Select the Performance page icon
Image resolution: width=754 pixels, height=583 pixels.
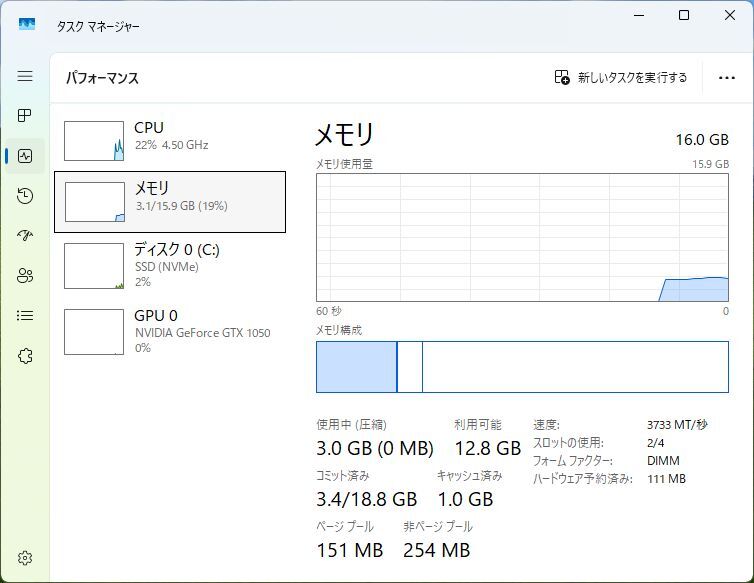click(x=25, y=156)
